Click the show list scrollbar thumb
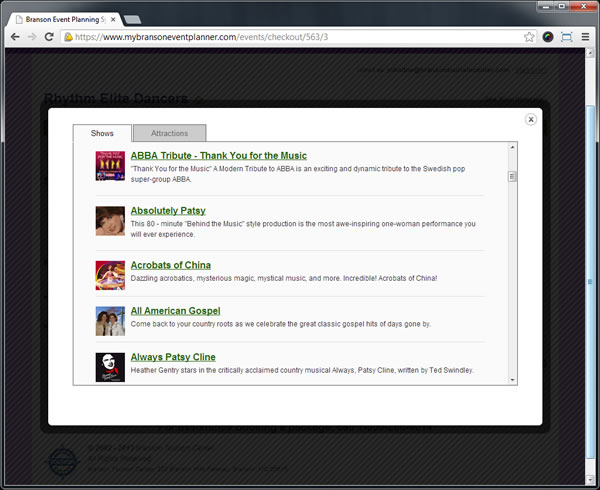Image resolution: width=600 pixels, height=490 pixels. click(x=512, y=176)
